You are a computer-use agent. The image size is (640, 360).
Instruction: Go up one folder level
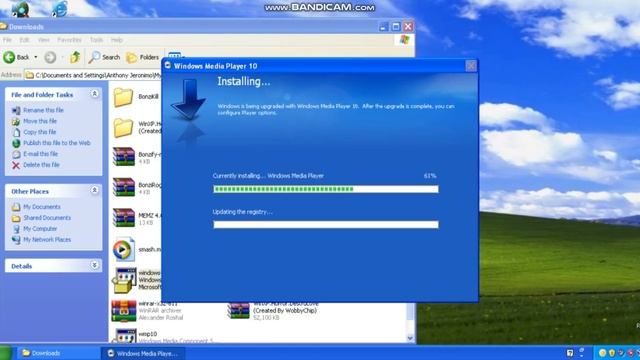tap(75, 57)
